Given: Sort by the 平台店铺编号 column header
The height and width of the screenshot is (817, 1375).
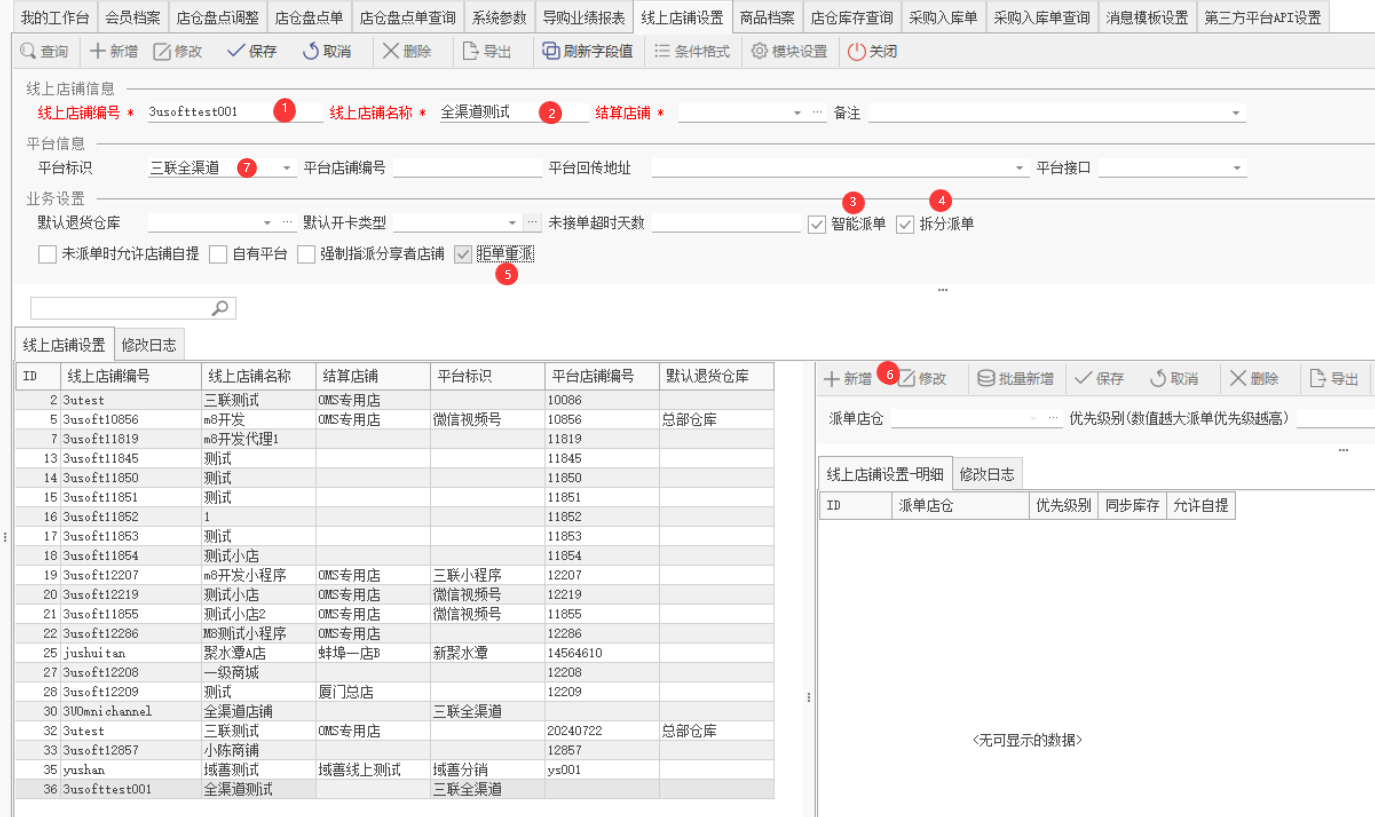Looking at the screenshot, I should point(602,376).
